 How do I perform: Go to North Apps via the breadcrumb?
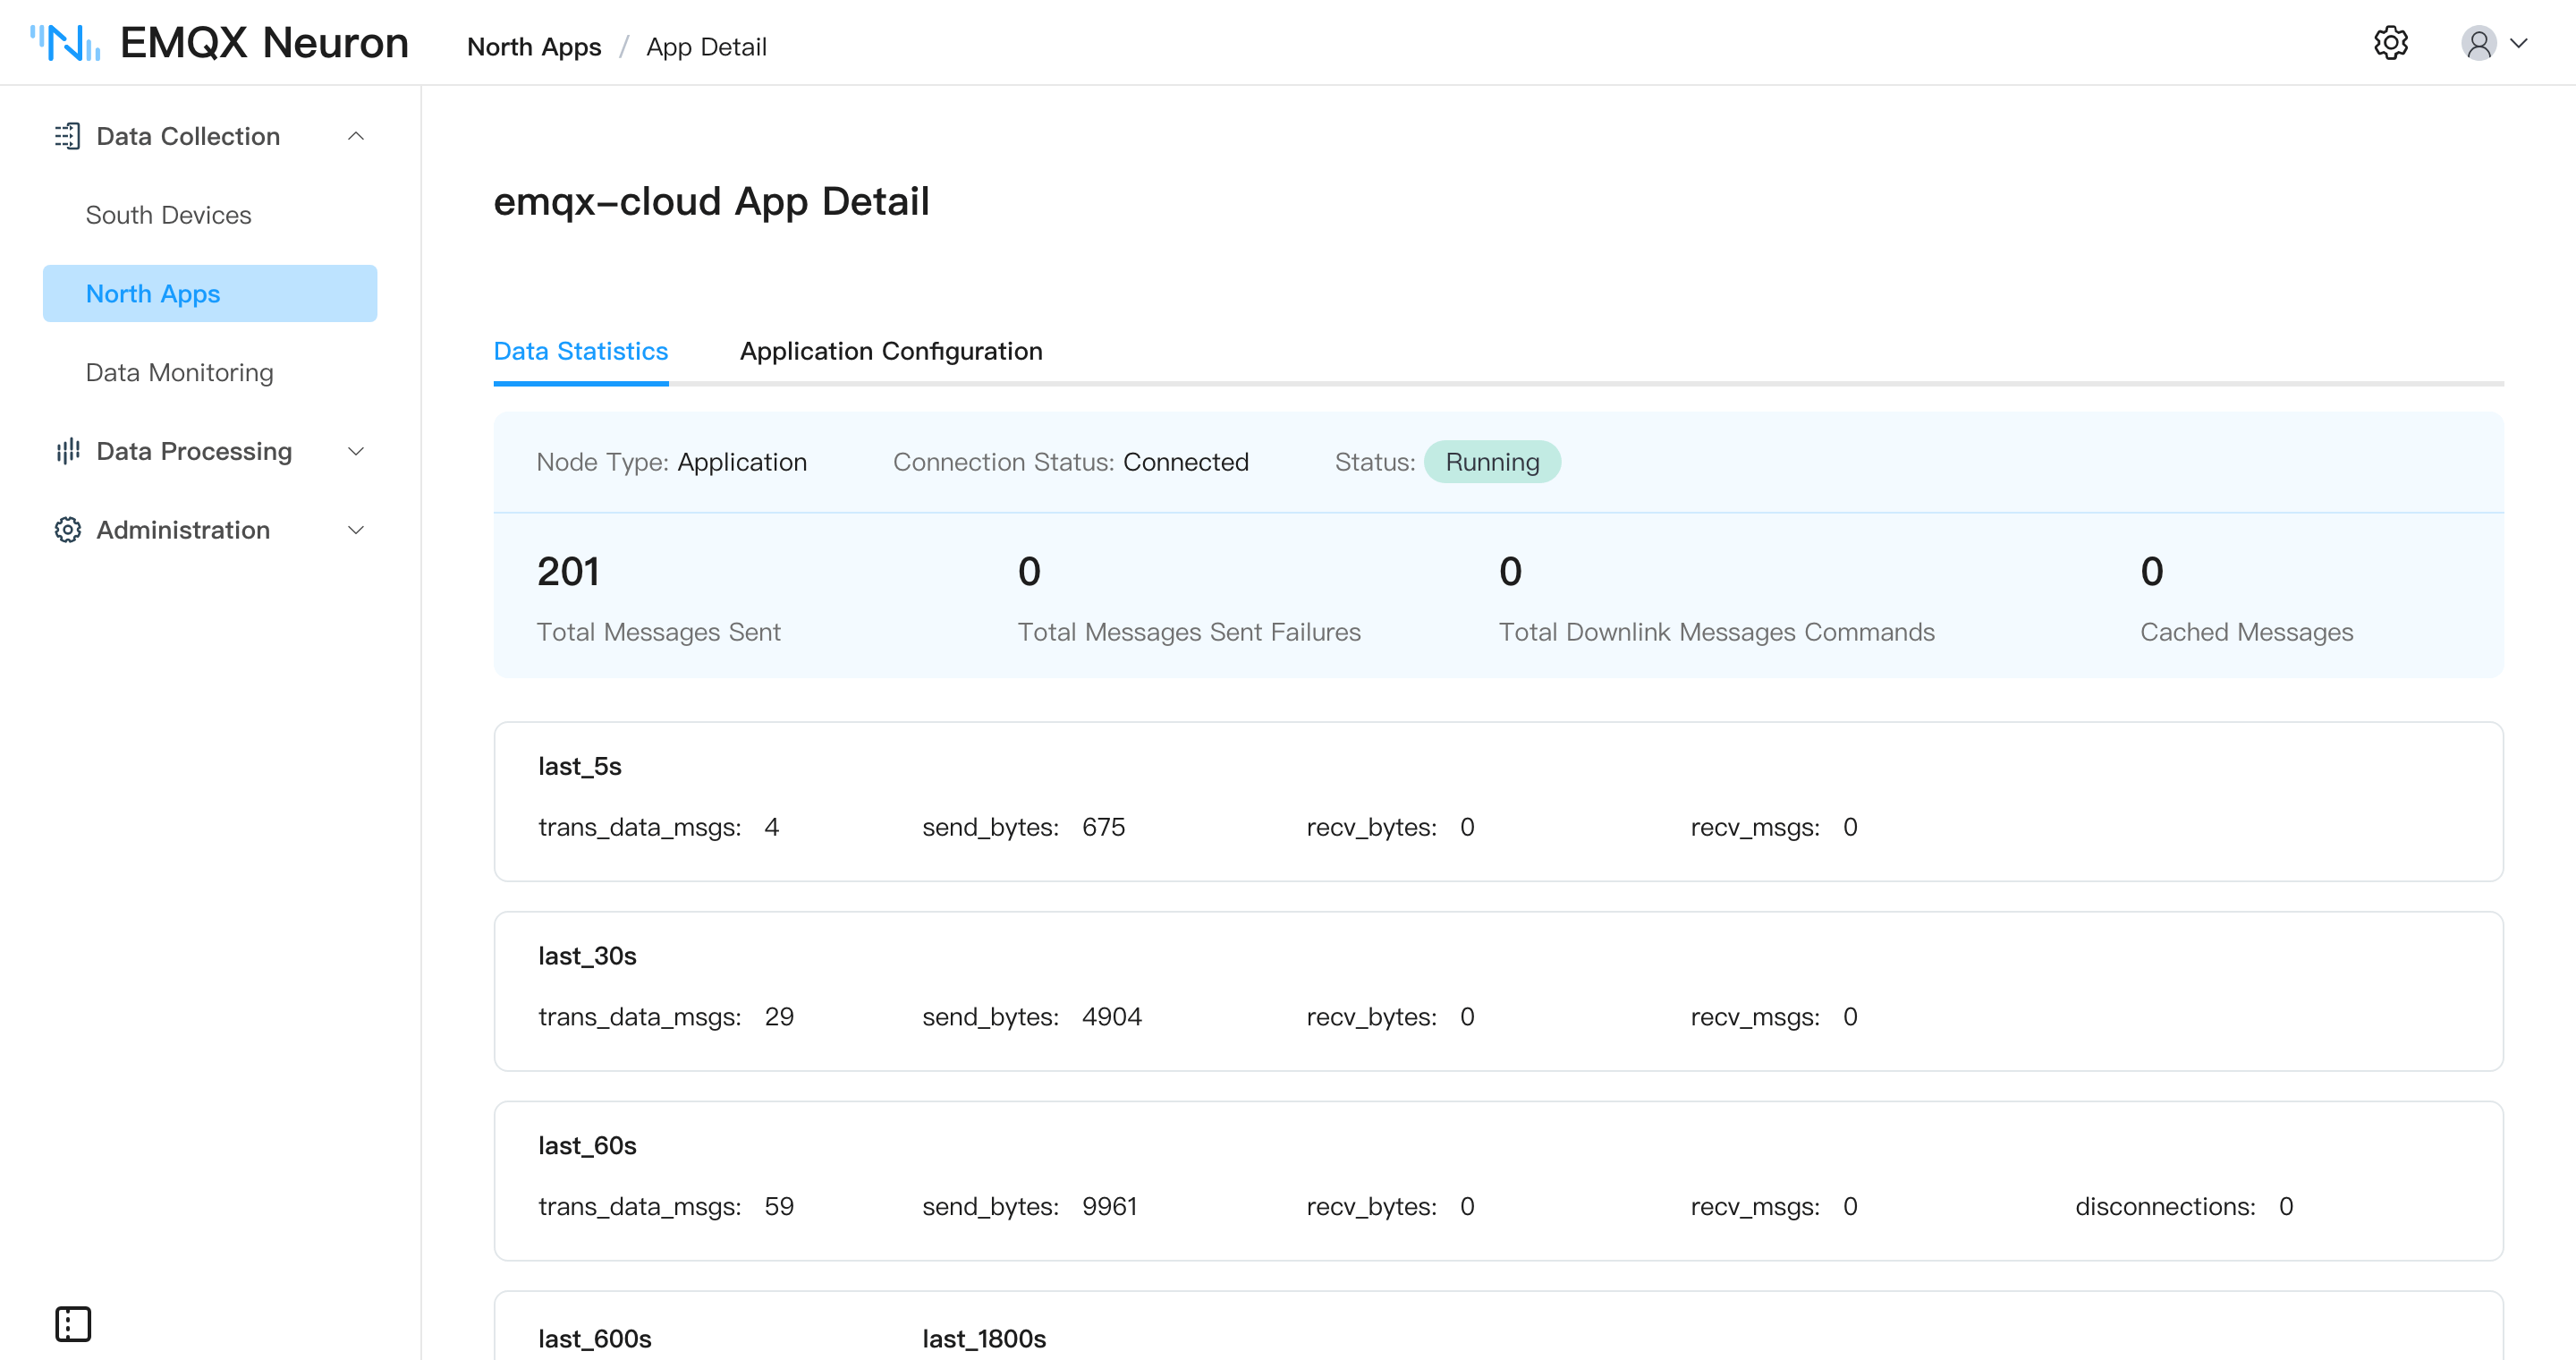(534, 47)
